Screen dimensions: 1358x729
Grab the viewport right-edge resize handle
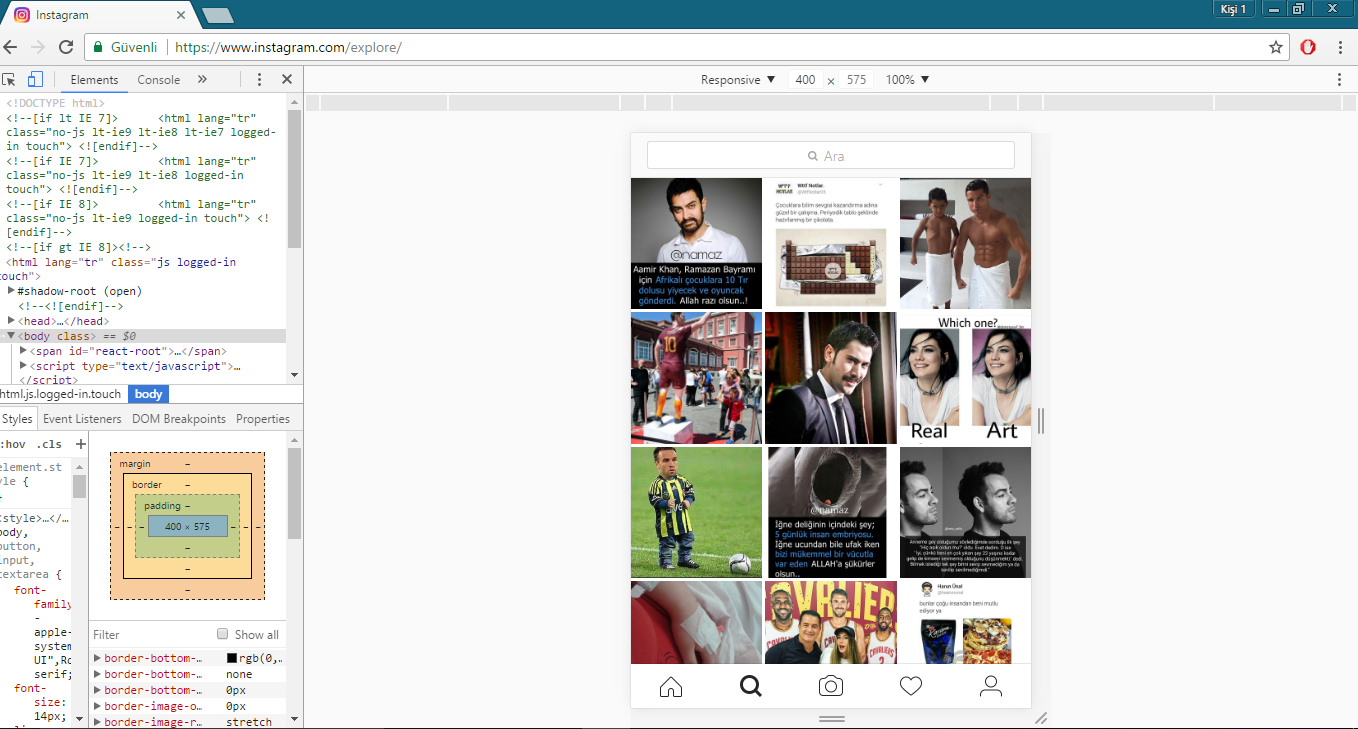1041,421
